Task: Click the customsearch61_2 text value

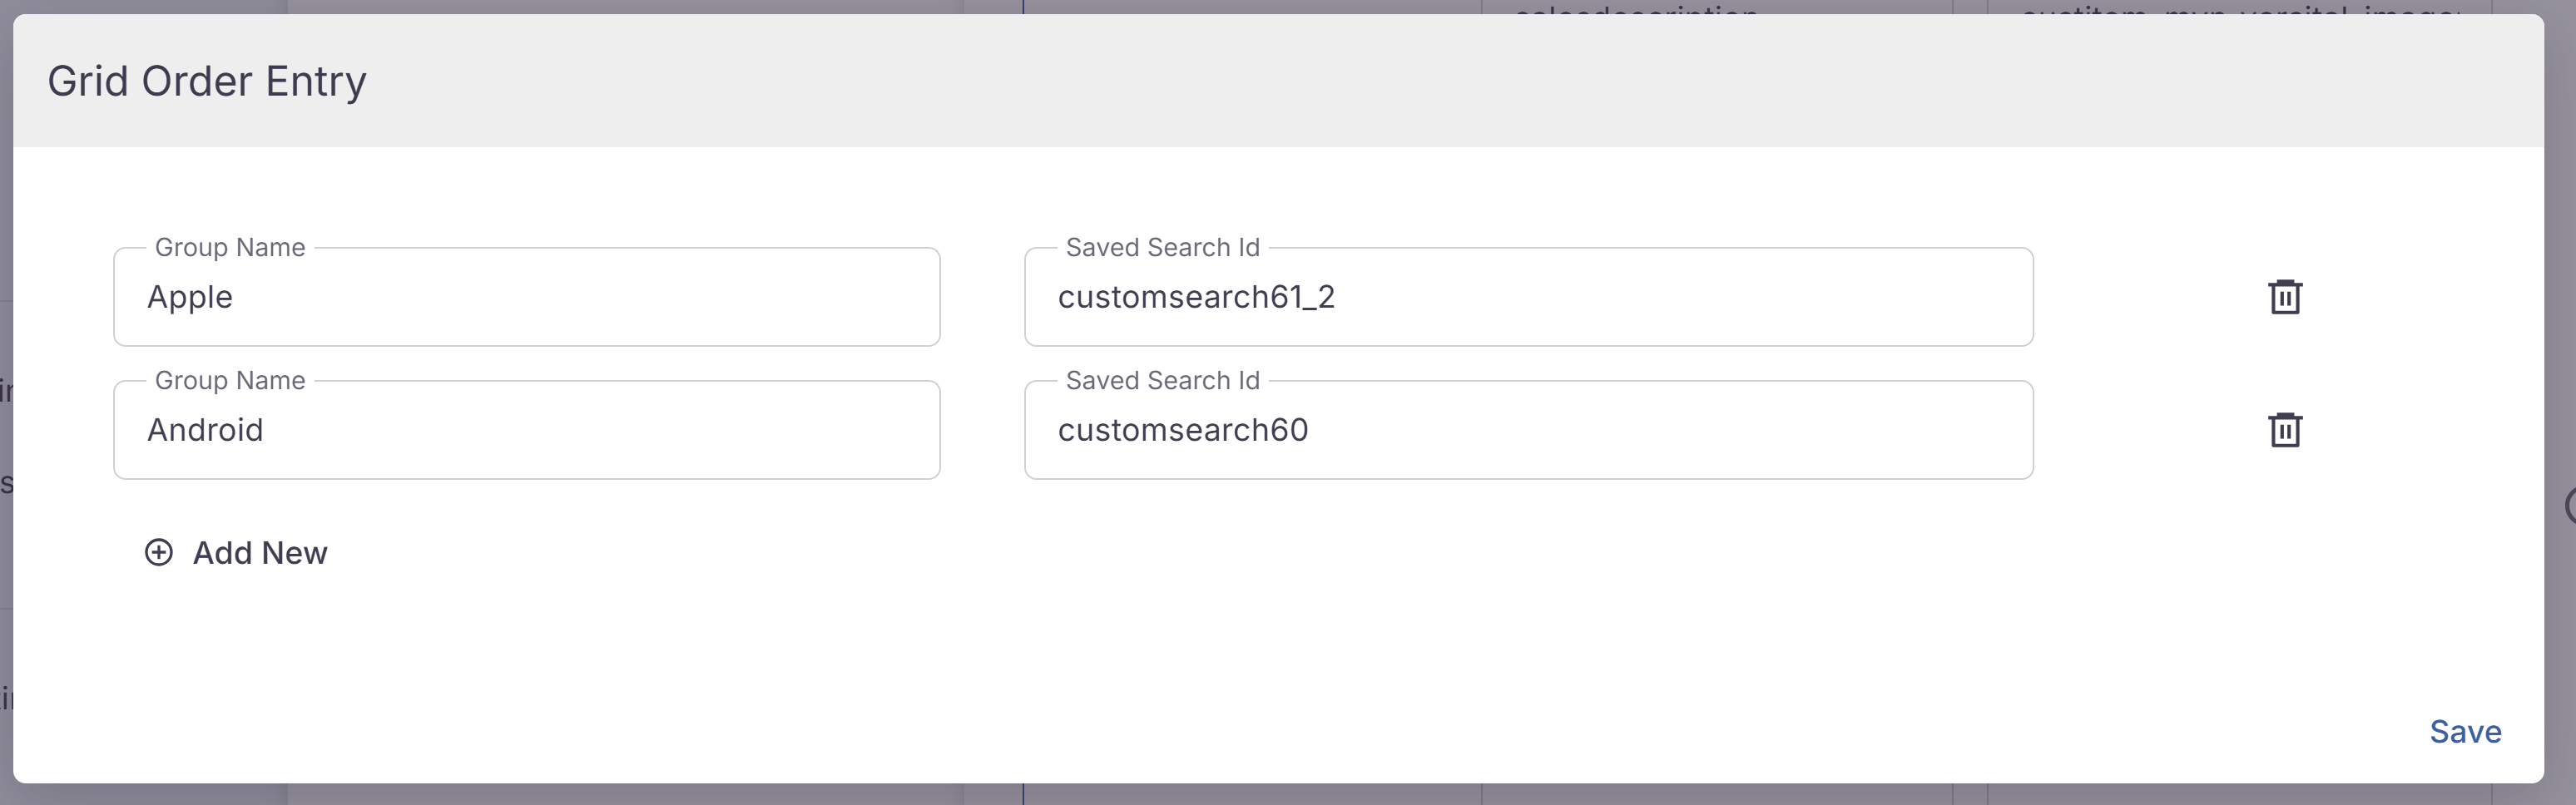Action: point(1196,297)
